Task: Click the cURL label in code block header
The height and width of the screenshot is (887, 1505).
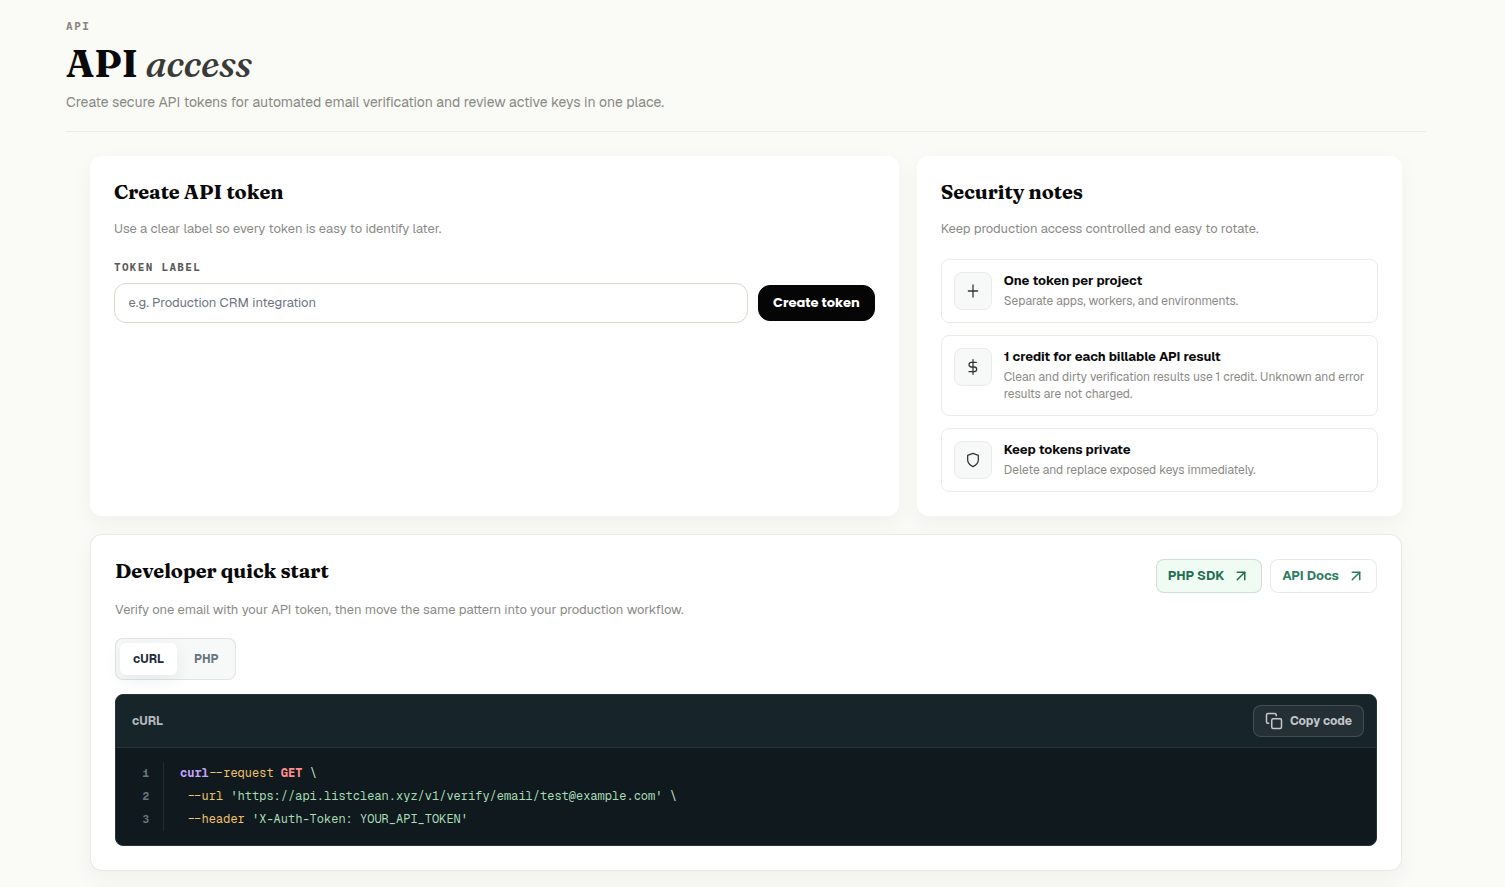Action: (147, 721)
